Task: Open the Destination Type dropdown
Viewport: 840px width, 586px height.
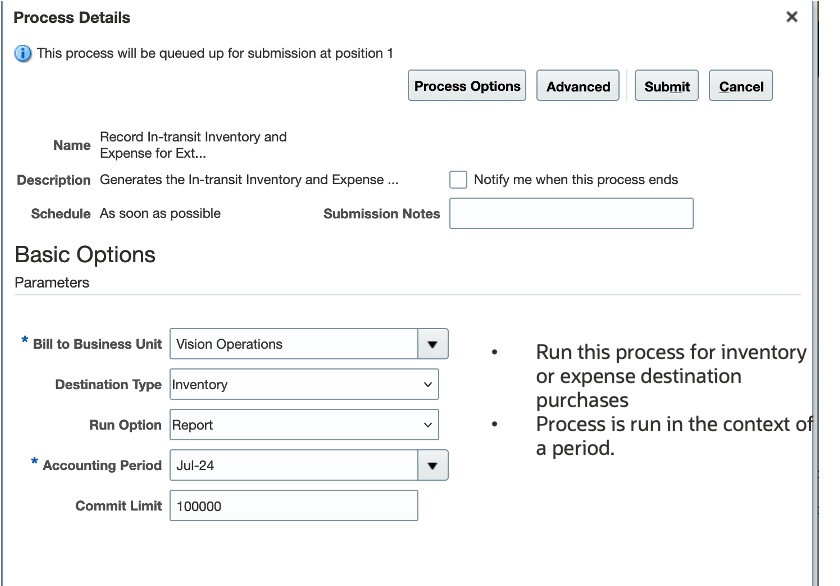Action: click(x=304, y=384)
